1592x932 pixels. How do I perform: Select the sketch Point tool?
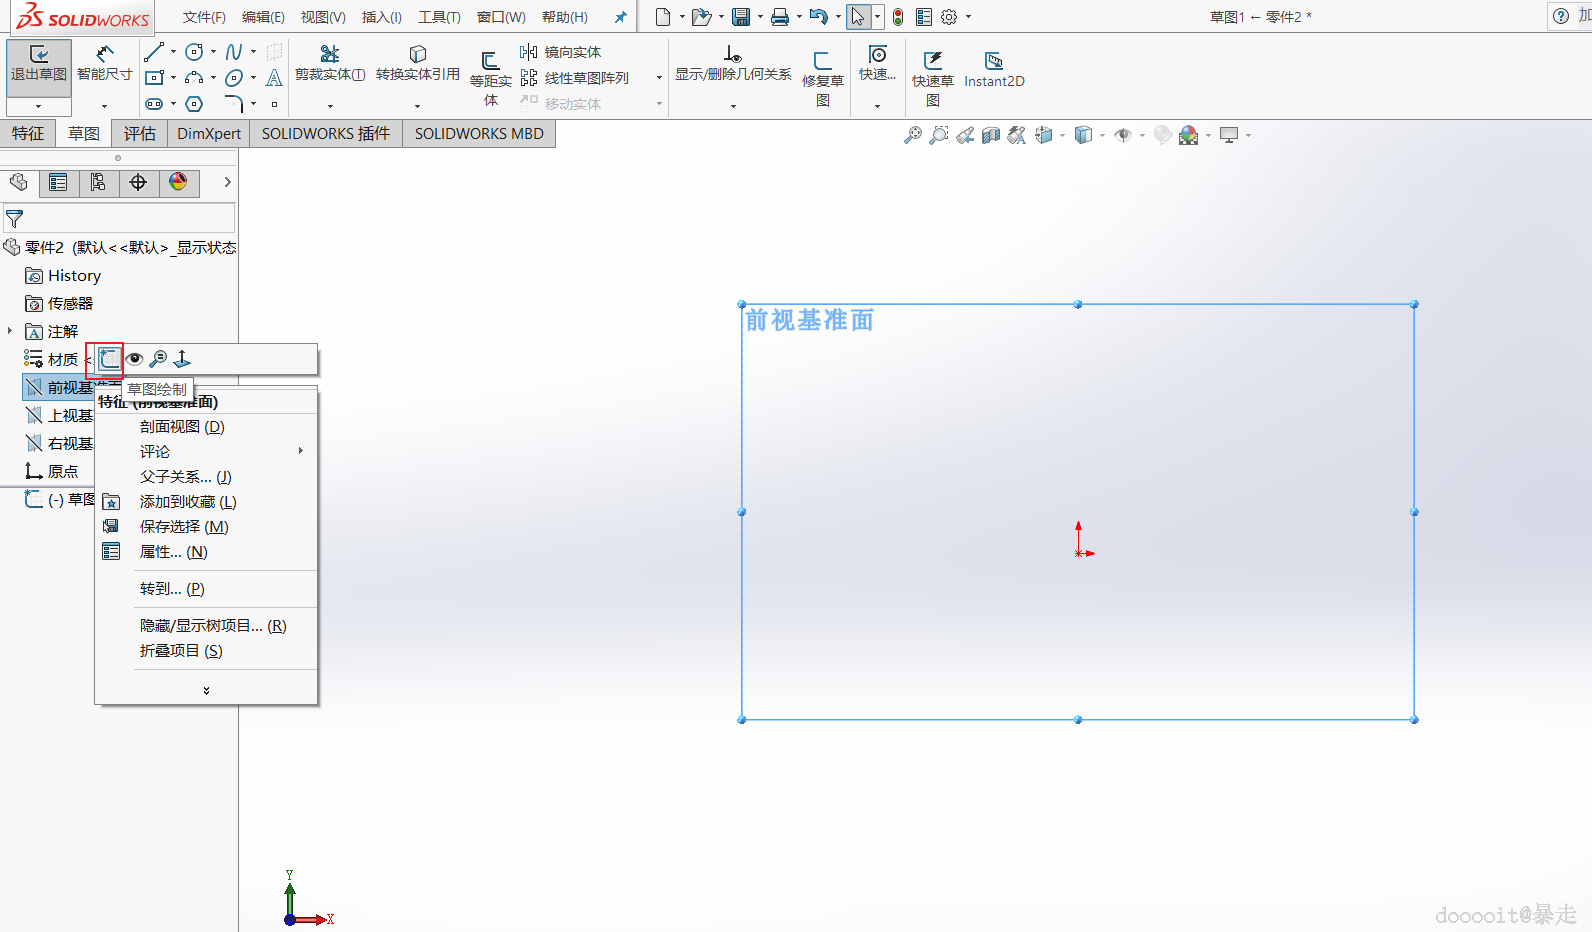(x=274, y=104)
